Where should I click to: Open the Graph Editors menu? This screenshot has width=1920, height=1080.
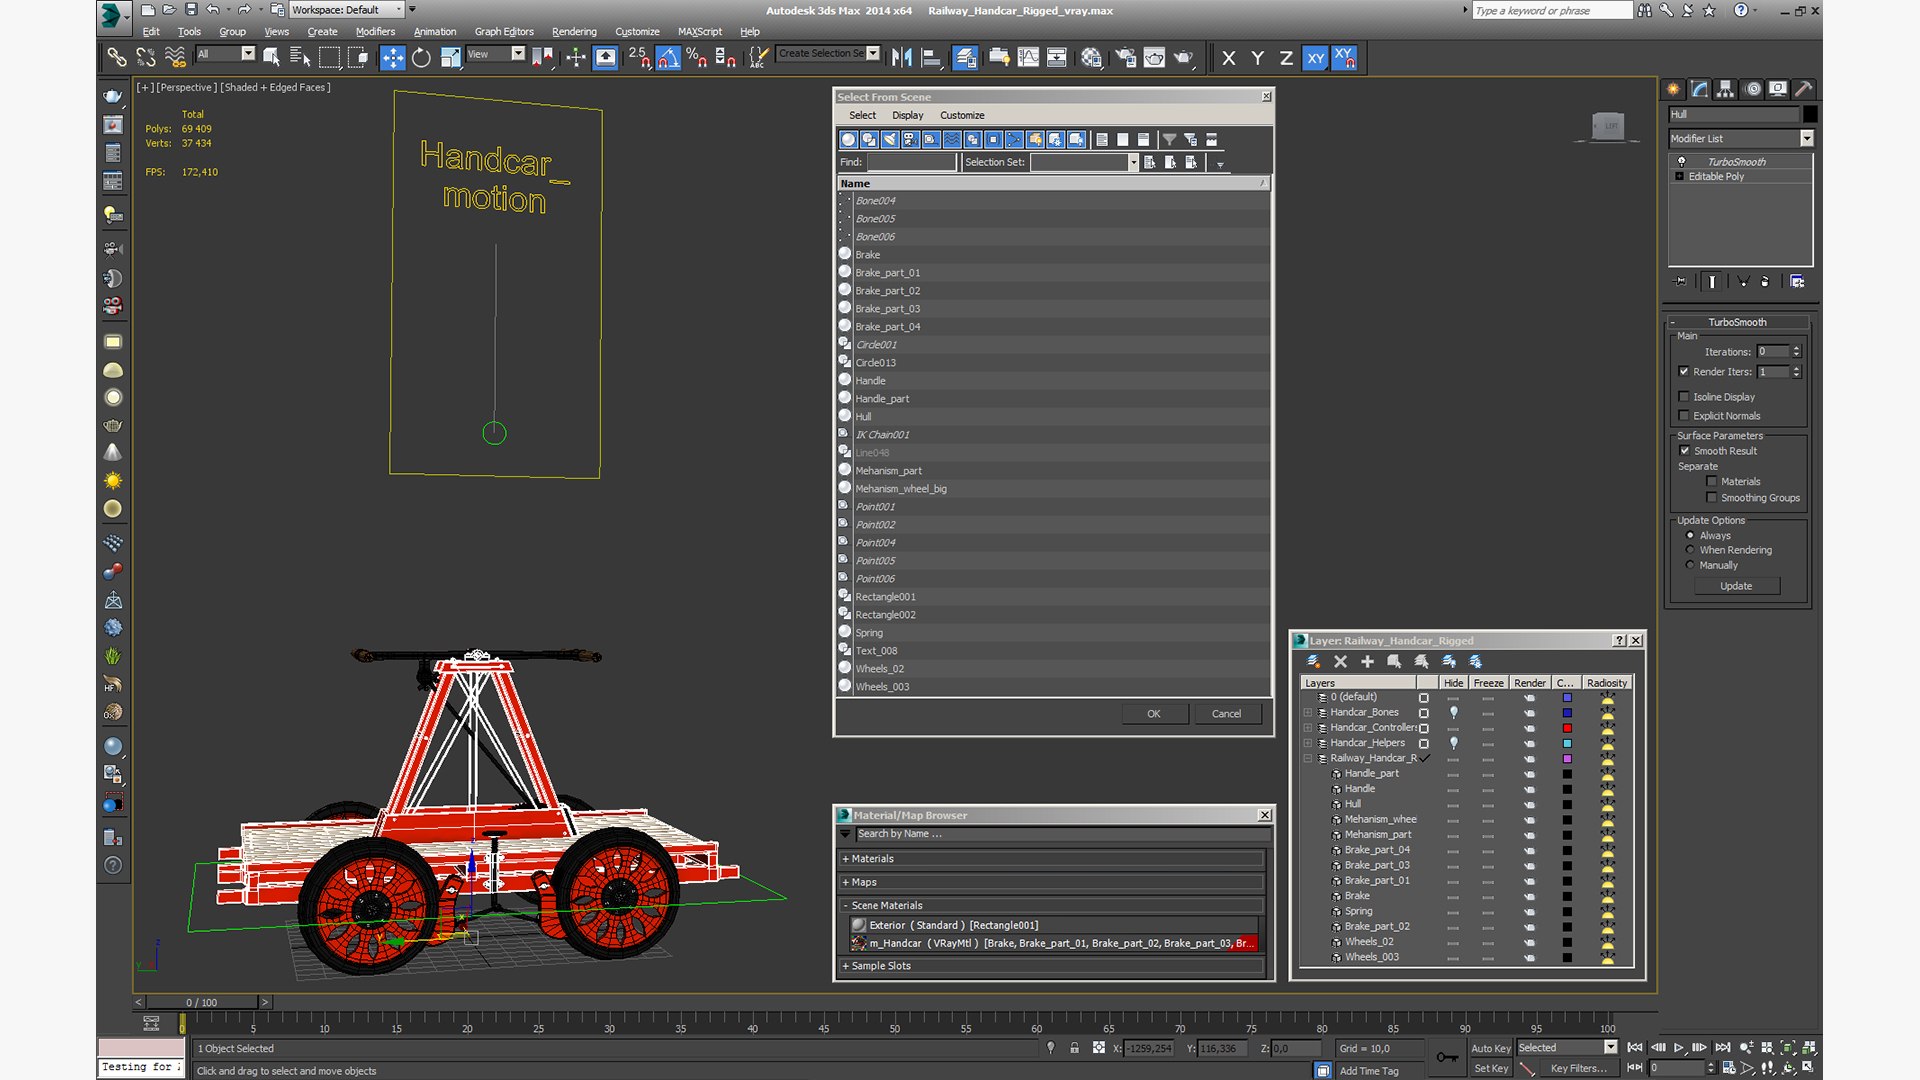pos(504,32)
